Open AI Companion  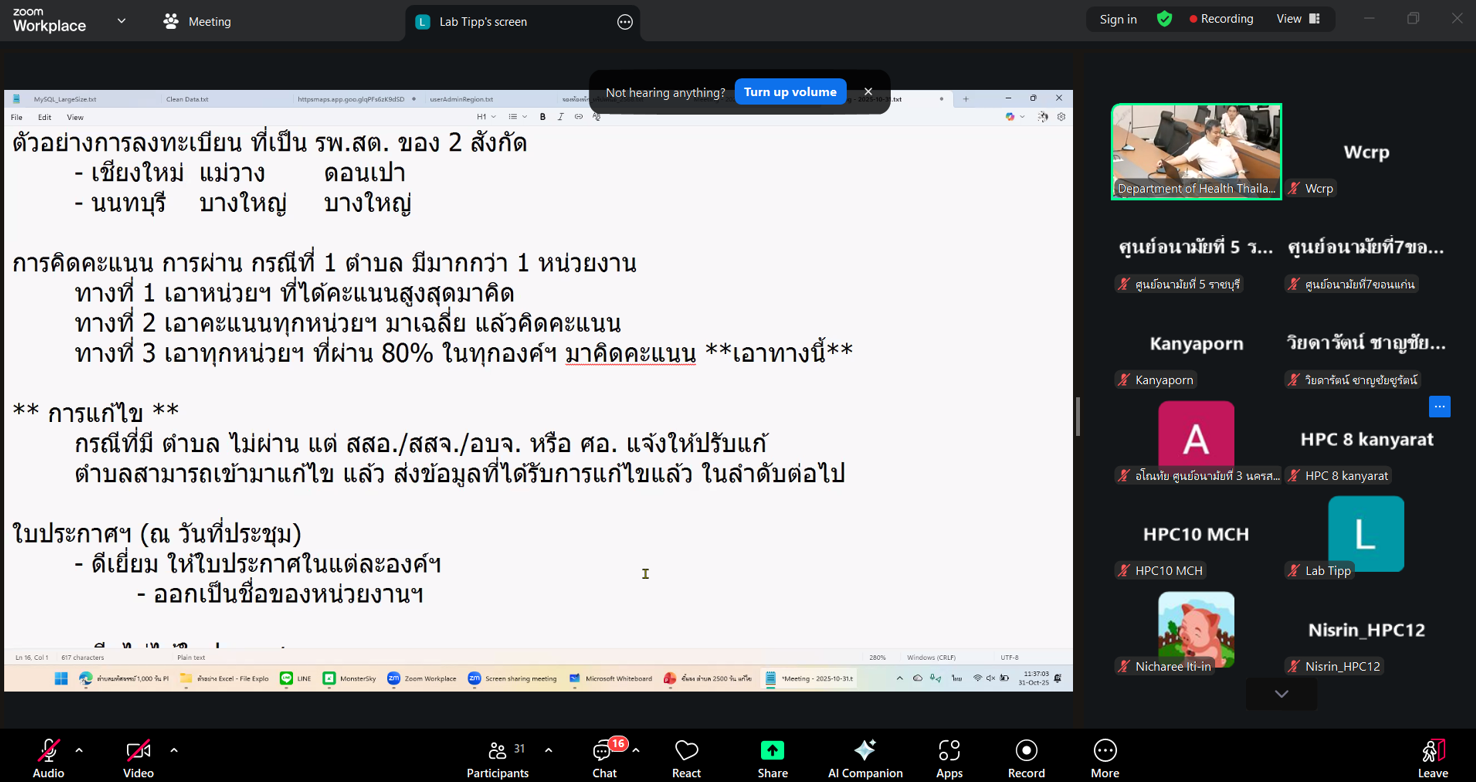865,757
